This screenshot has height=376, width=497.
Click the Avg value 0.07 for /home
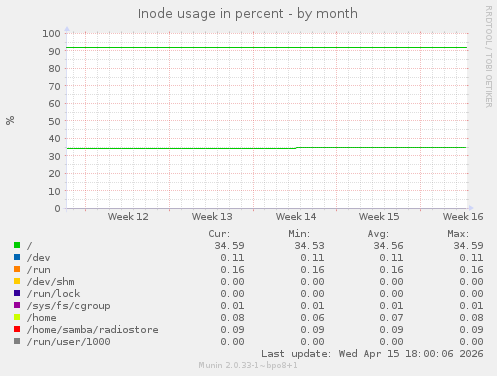click(391, 318)
